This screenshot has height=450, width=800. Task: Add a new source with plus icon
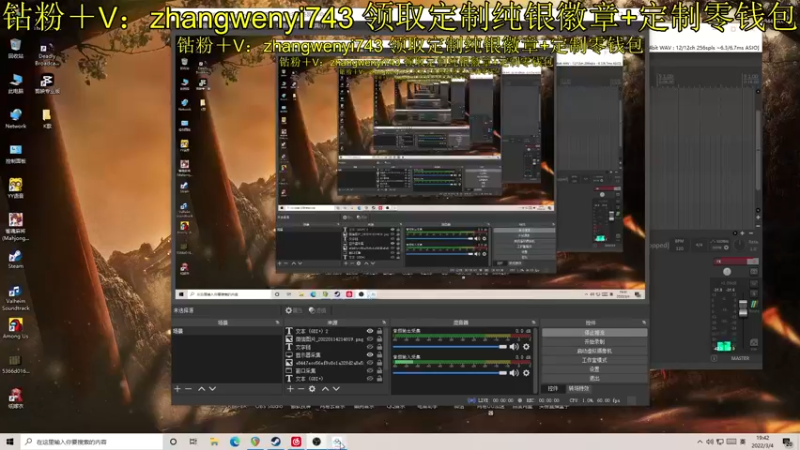pyautogui.click(x=290, y=389)
